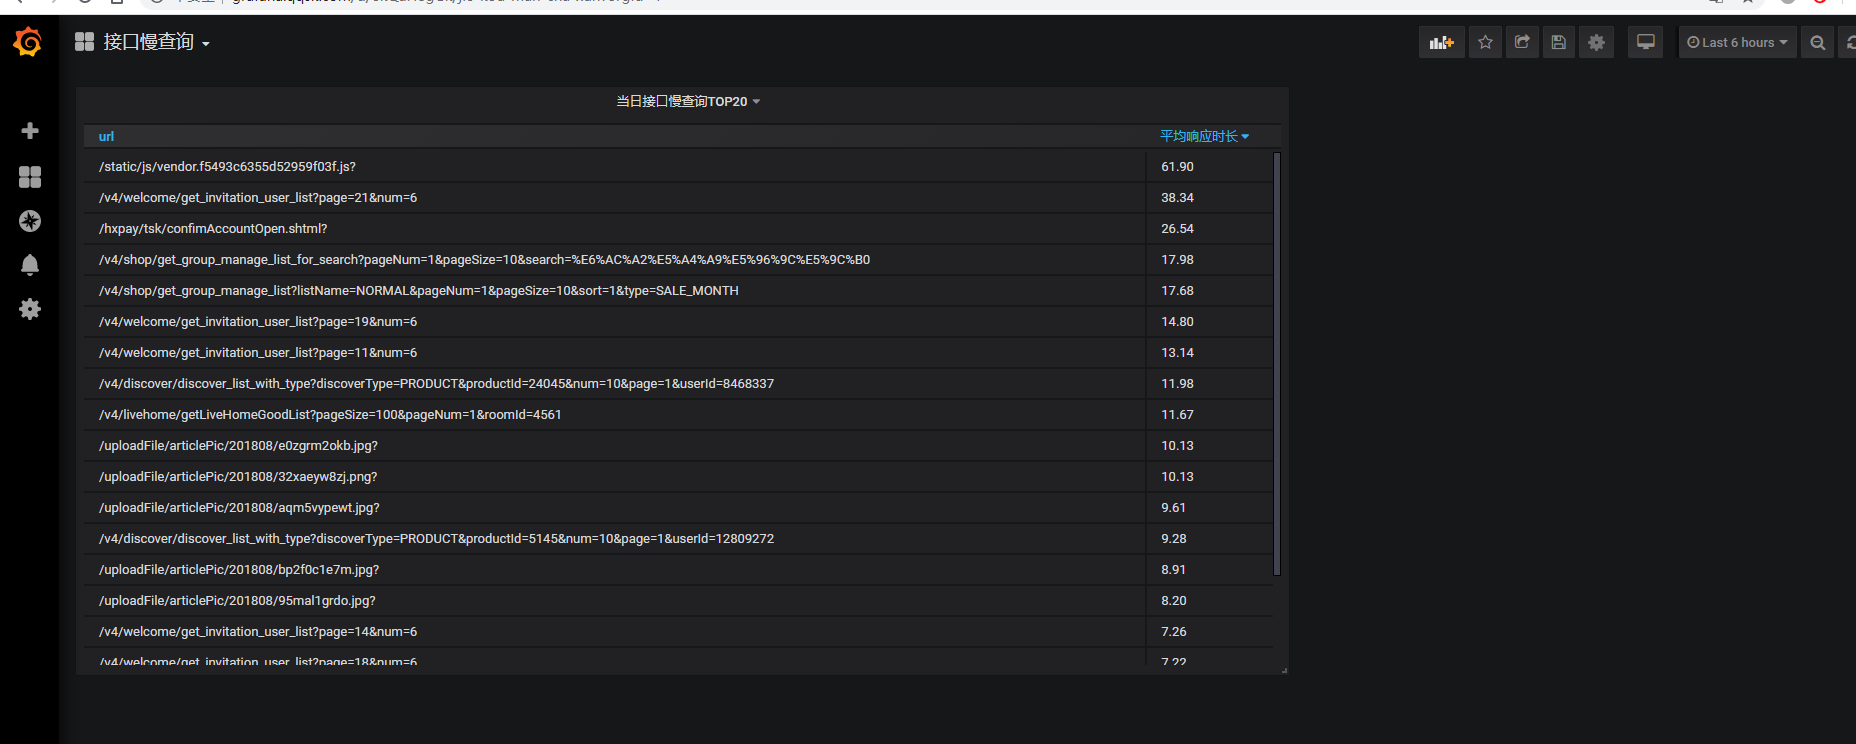Screen dimensions: 1856x744
Task: Click the Add panel button
Action: click(x=1441, y=42)
